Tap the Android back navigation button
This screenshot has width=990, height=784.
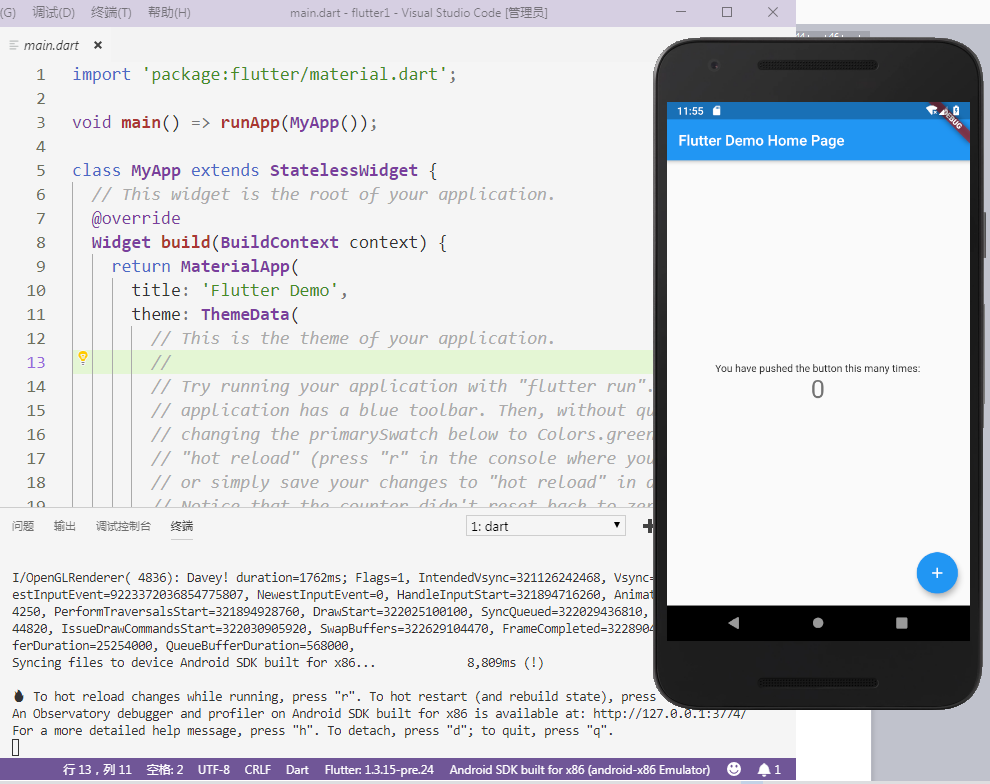pos(734,623)
